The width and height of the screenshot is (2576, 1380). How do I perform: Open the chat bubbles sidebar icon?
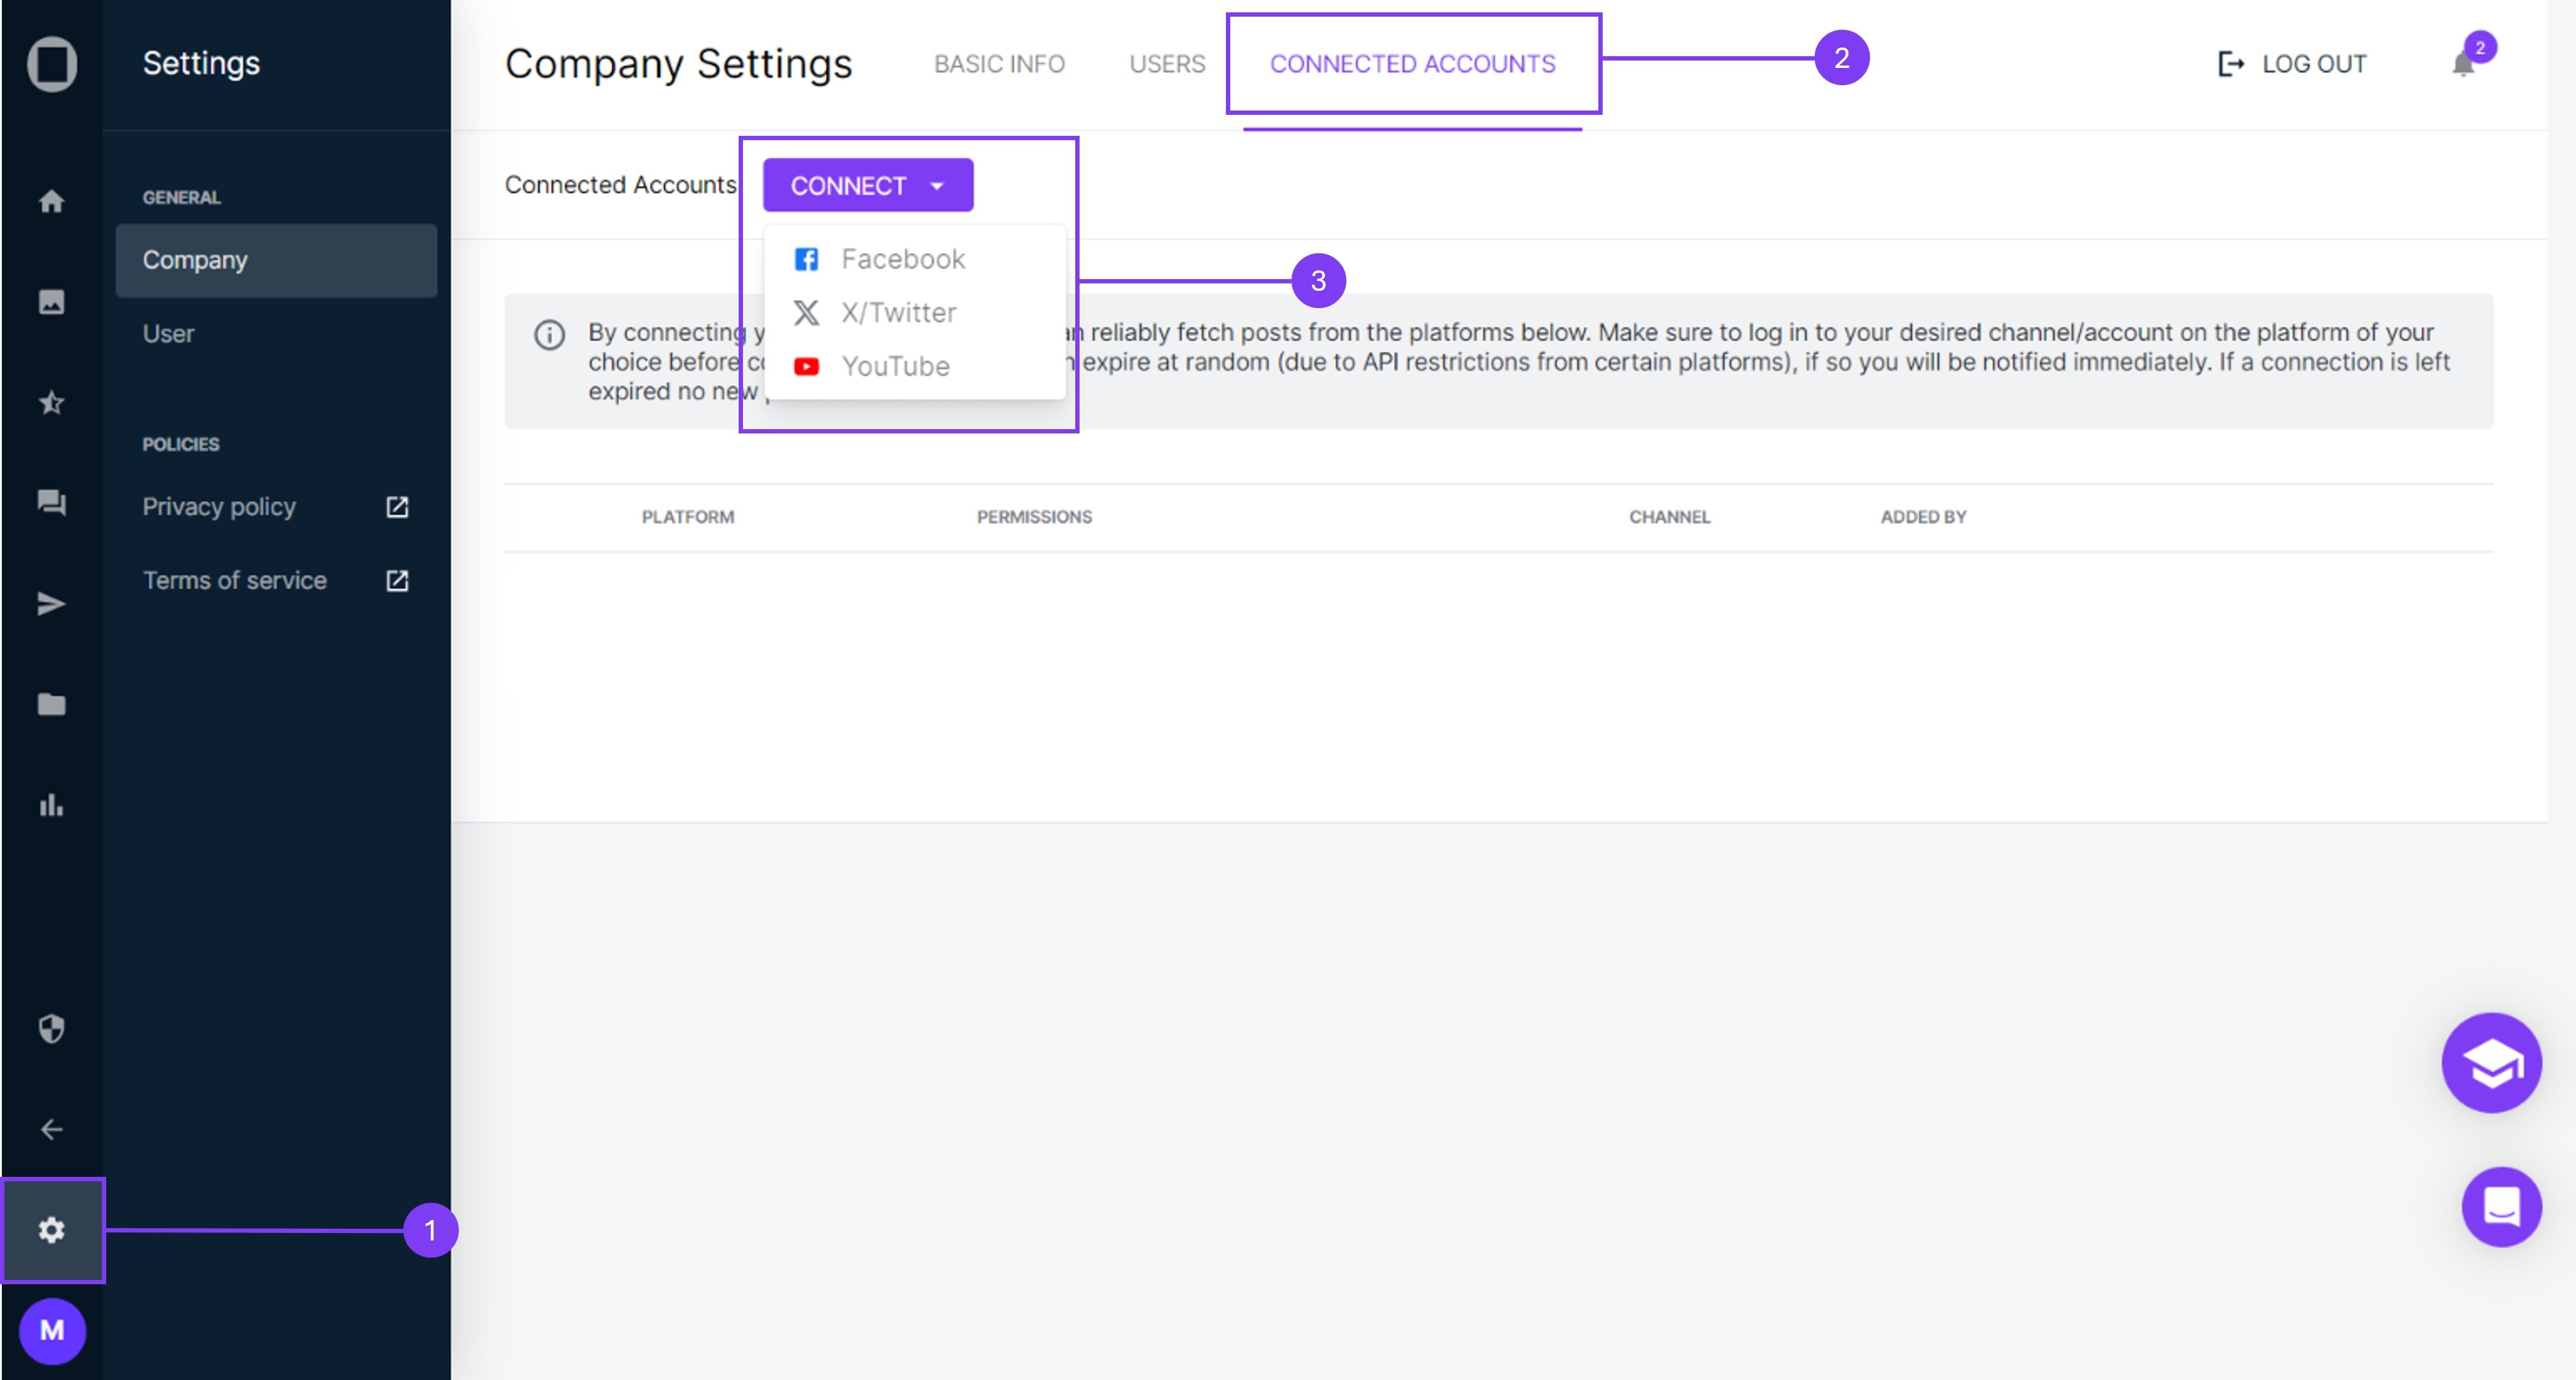(51, 502)
